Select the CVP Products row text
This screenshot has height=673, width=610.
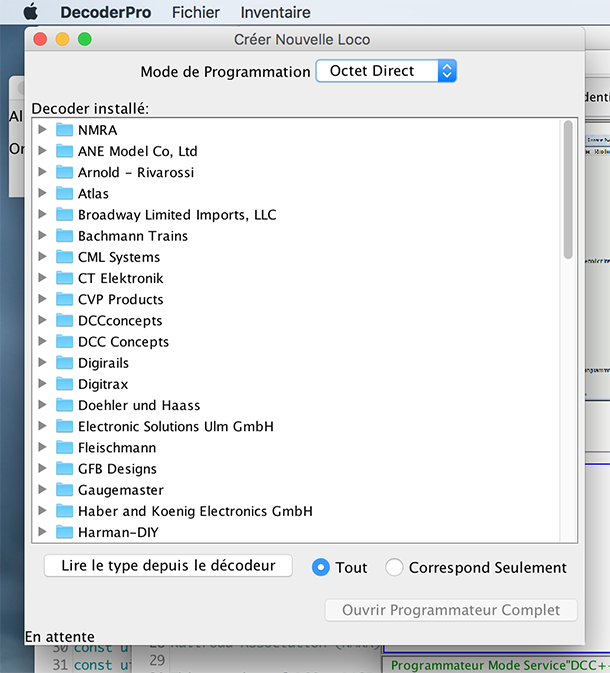[x=121, y=299]
